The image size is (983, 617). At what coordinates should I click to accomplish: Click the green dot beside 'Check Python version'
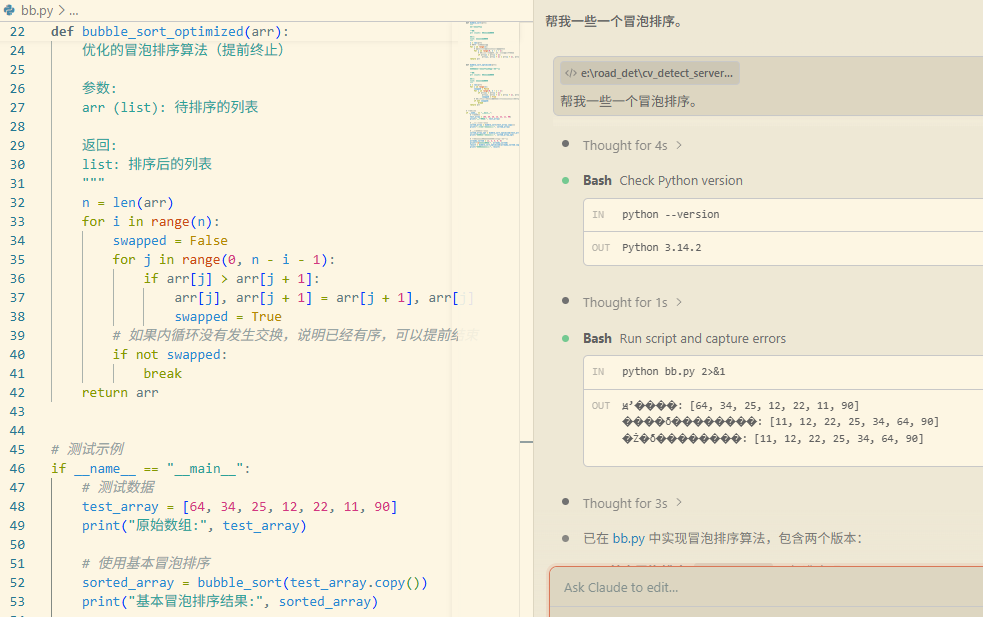point(566,181)
